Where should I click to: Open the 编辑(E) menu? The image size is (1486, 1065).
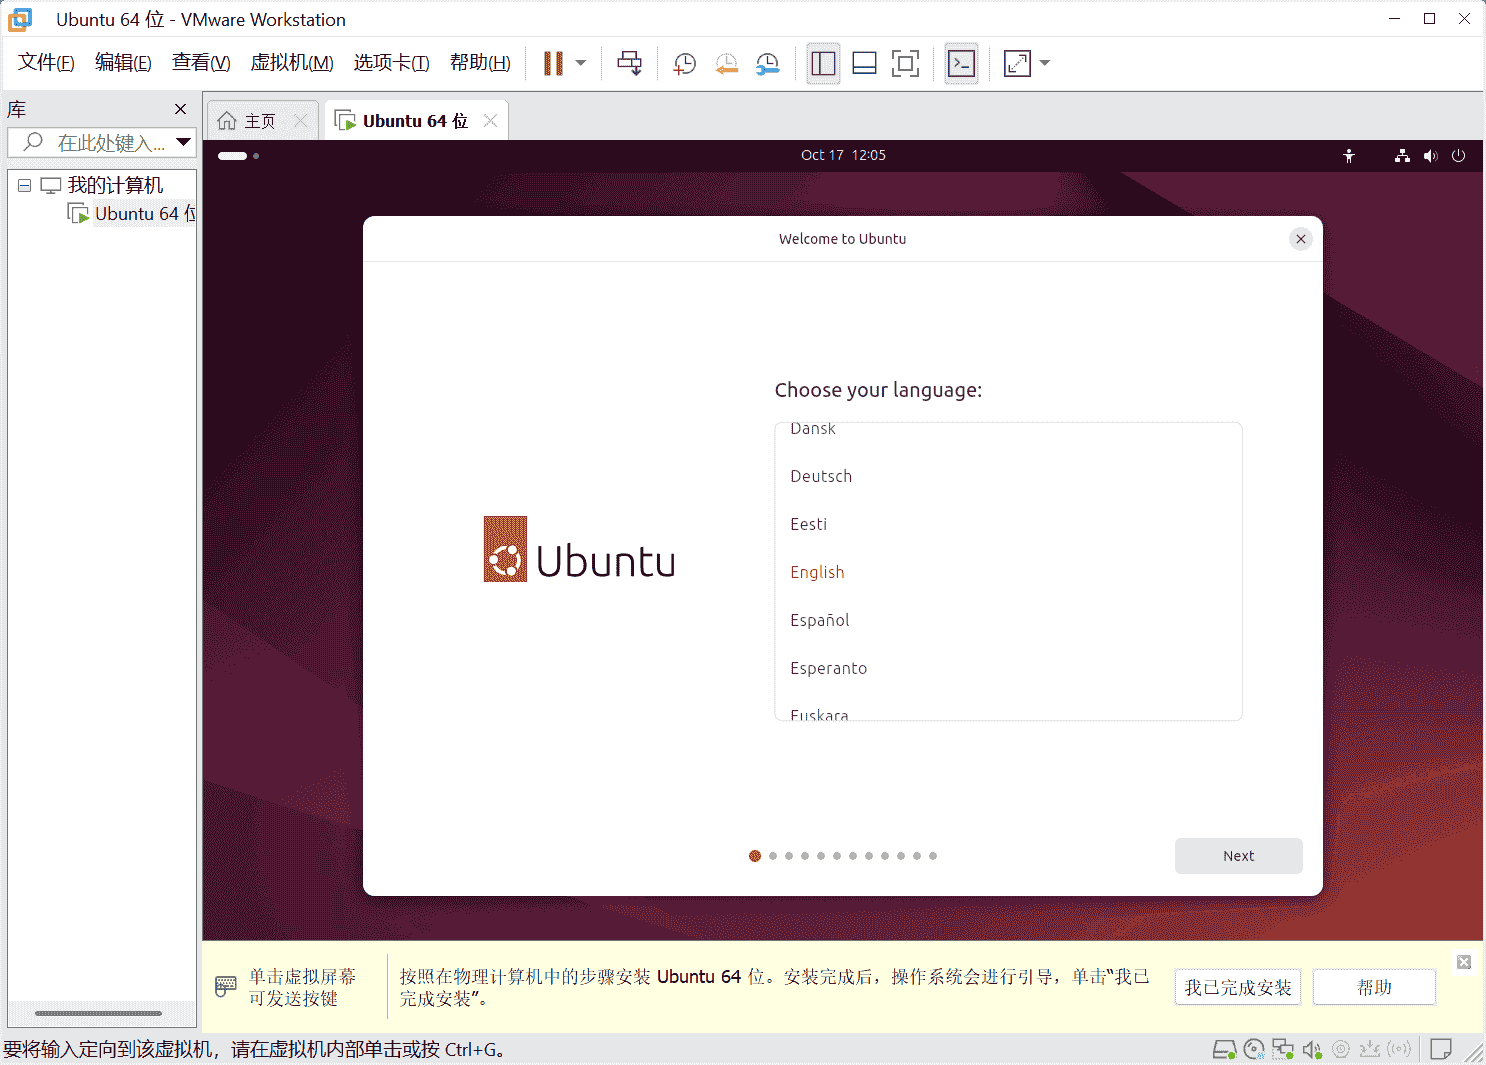123,63
